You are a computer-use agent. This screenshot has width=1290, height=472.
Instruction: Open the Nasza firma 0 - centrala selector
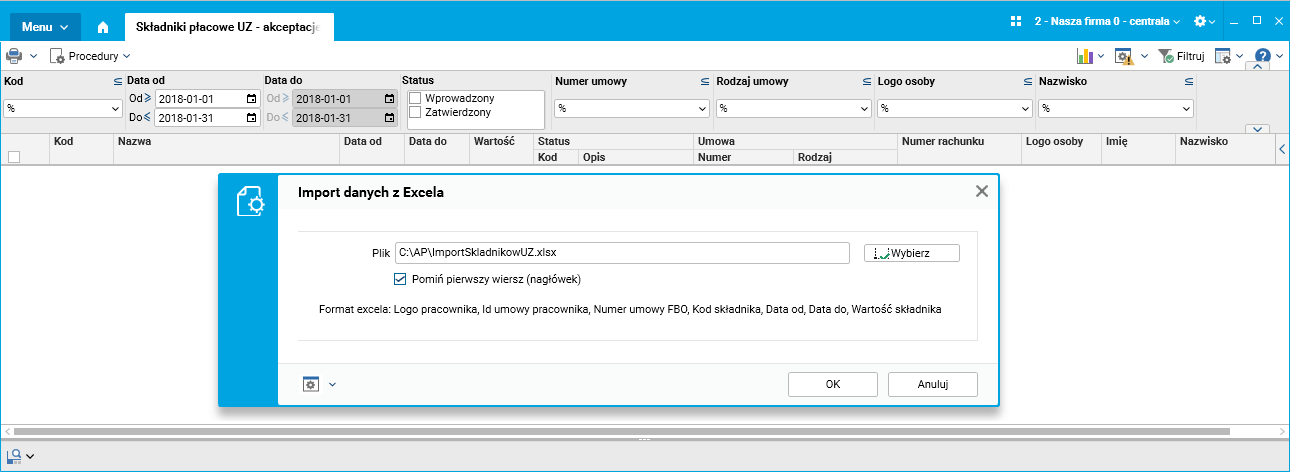1107,21
